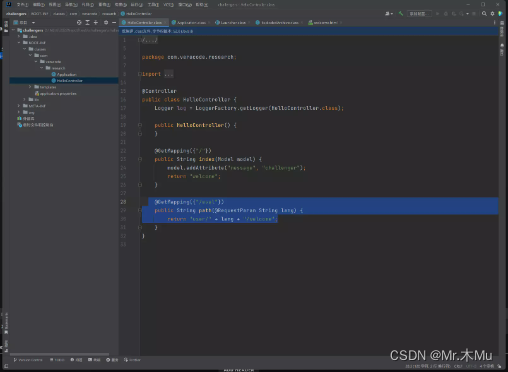The width and height of the screenshot is (508, 372).
Task: Select HelloController in project tree
Action: [x=67, y=81]
